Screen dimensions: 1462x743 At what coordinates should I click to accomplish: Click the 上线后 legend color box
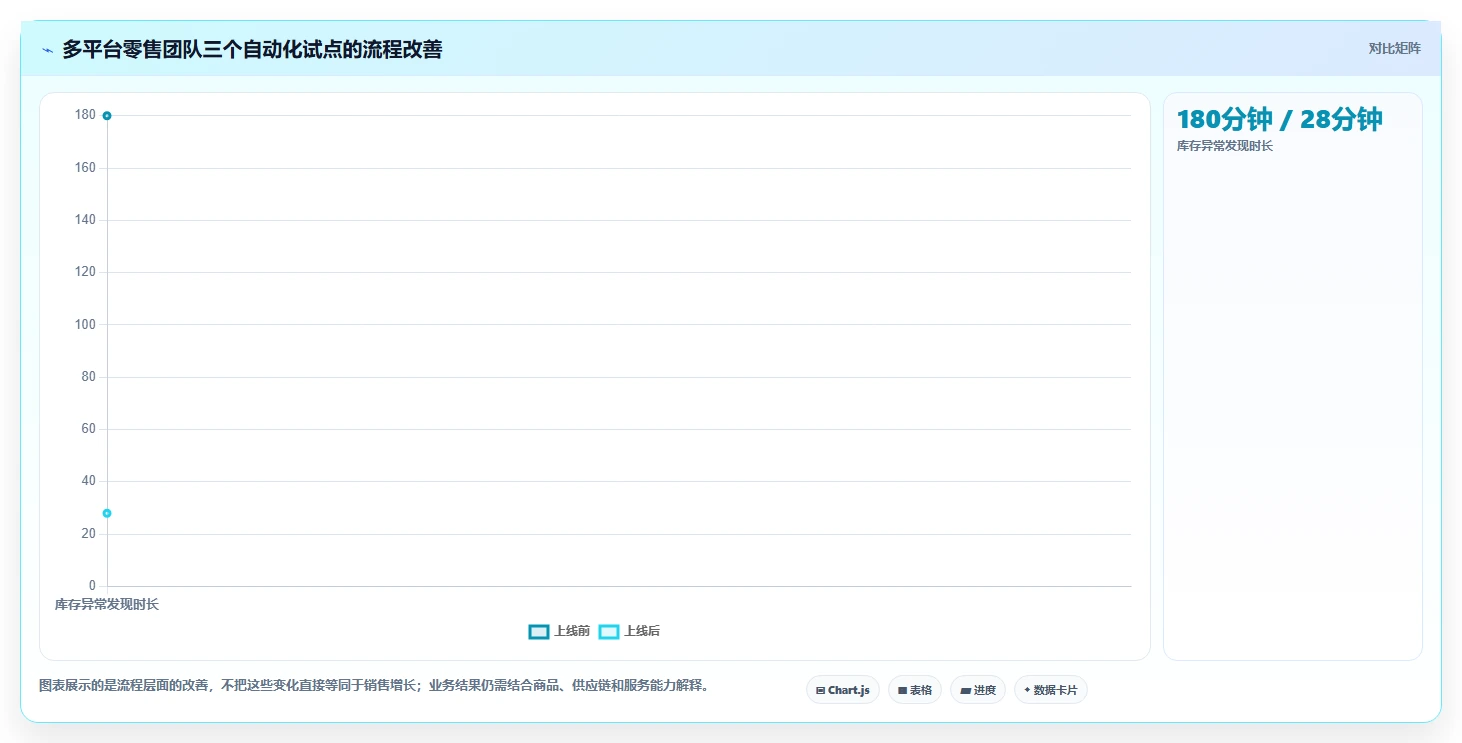pos(609,631)
